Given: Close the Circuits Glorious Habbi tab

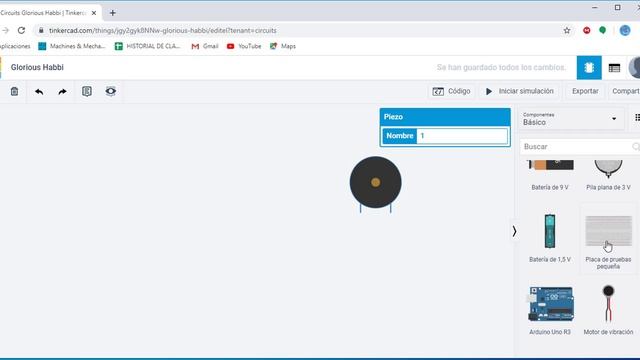Looking at the screenshot, I should click(x=94, y=13).
